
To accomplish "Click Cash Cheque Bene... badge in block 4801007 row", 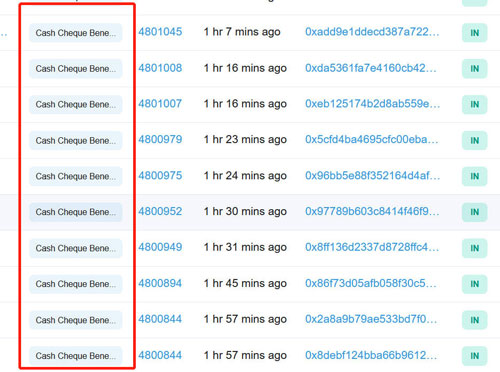I will (x=76, y=105).
